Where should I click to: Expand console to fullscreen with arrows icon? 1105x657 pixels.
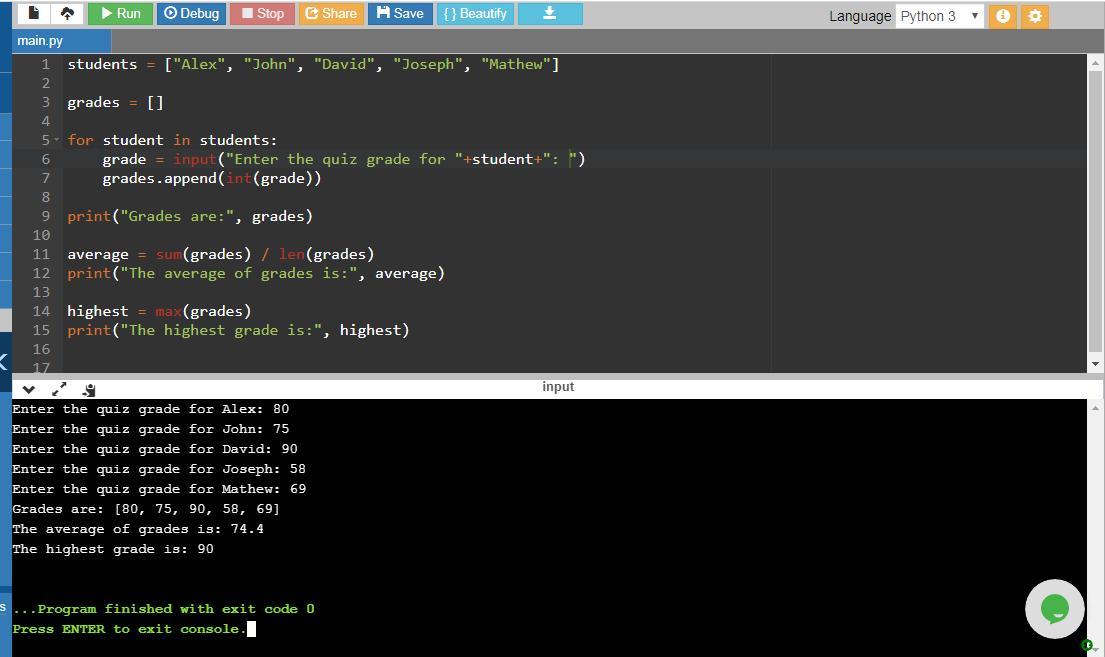59,389
